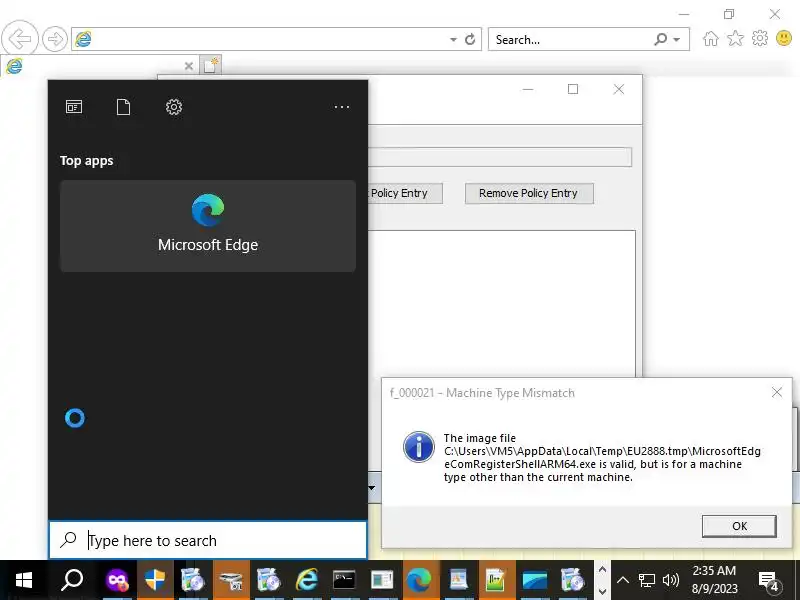Click OK on Machine Type Mismatch dialog
This screenshot has height=600, width=800.
tap(739, 526)
